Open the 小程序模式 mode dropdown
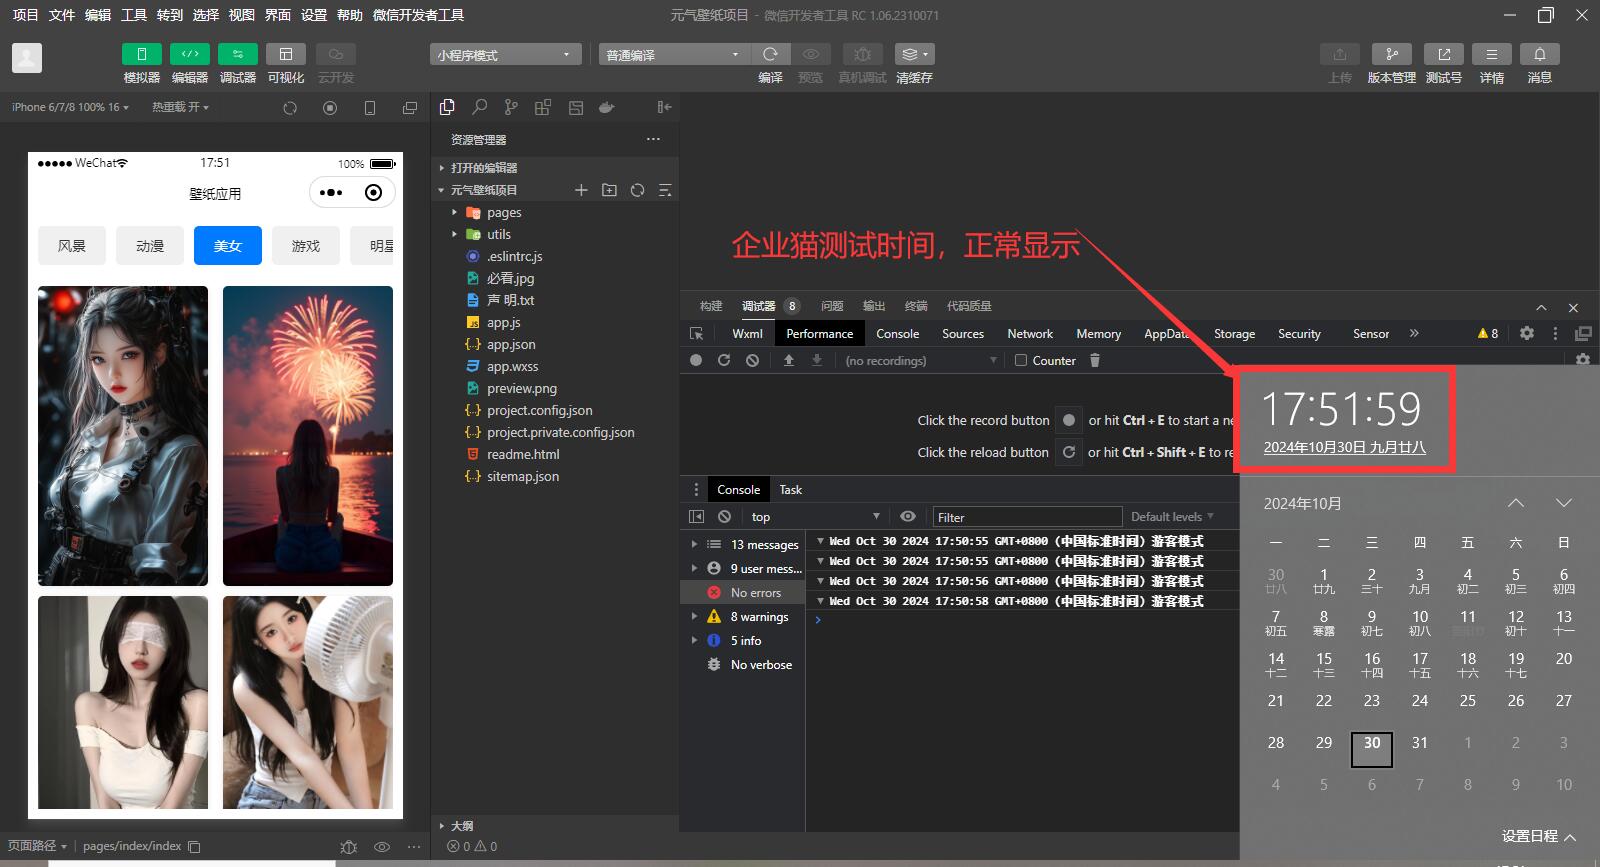1600x867 pixels. (x=505, y=55)
